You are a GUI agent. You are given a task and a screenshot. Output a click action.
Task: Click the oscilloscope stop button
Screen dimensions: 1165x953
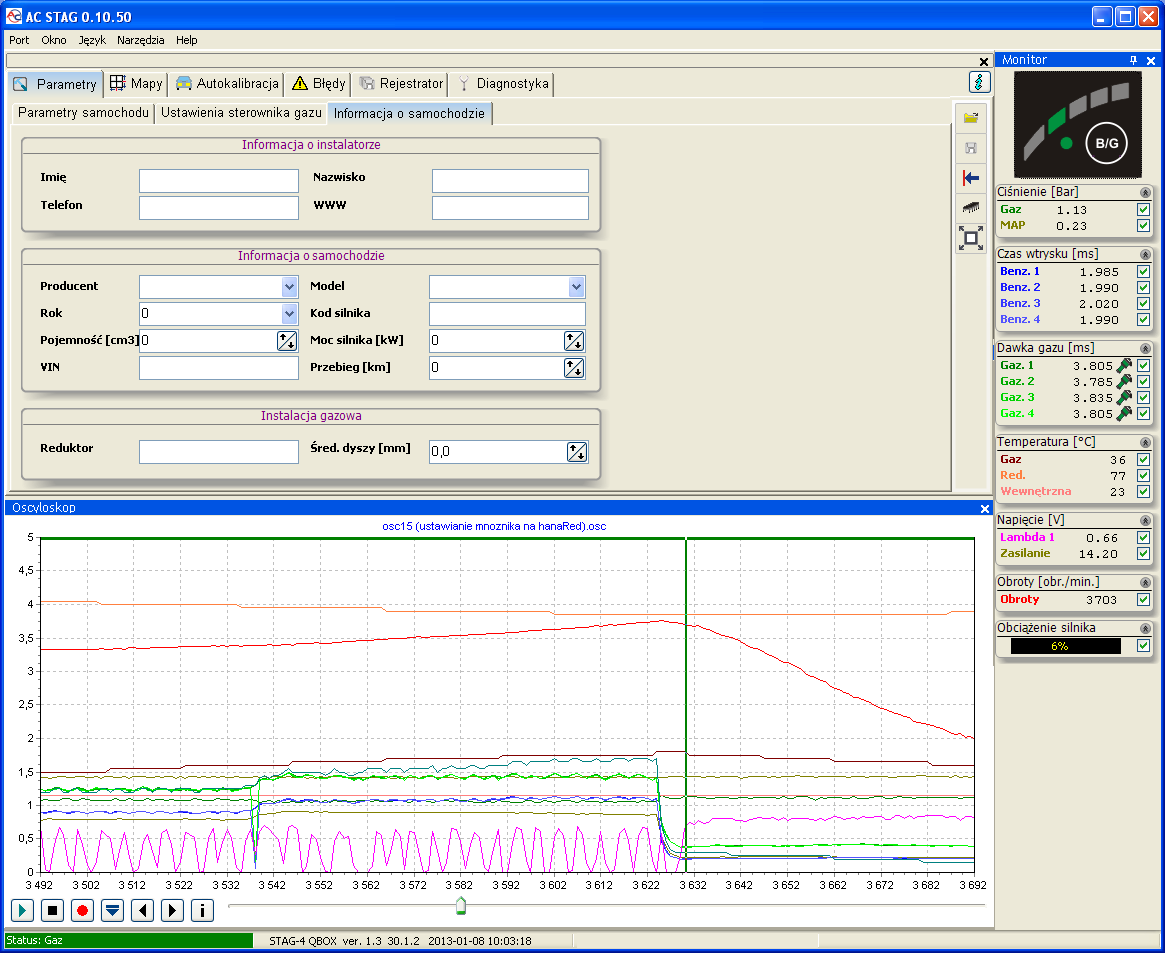[52, 910]
